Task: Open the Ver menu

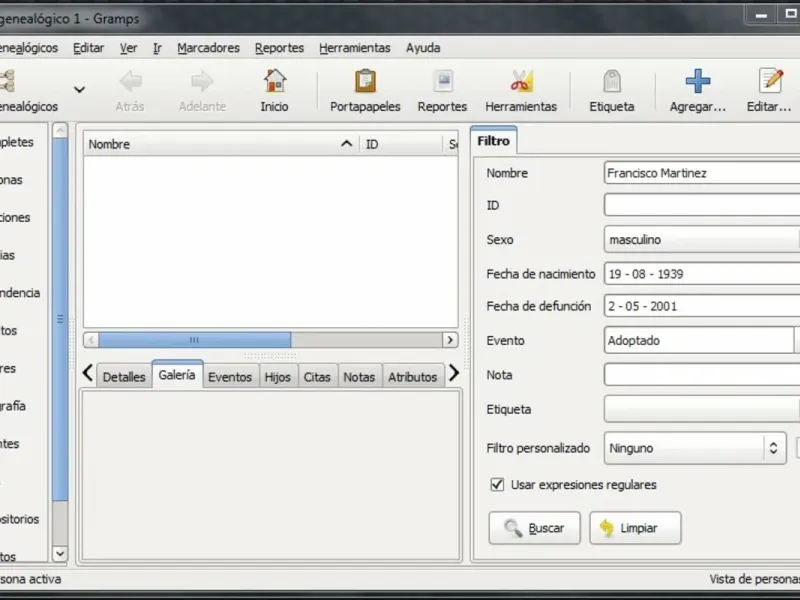Action: [x=129, y=48]
